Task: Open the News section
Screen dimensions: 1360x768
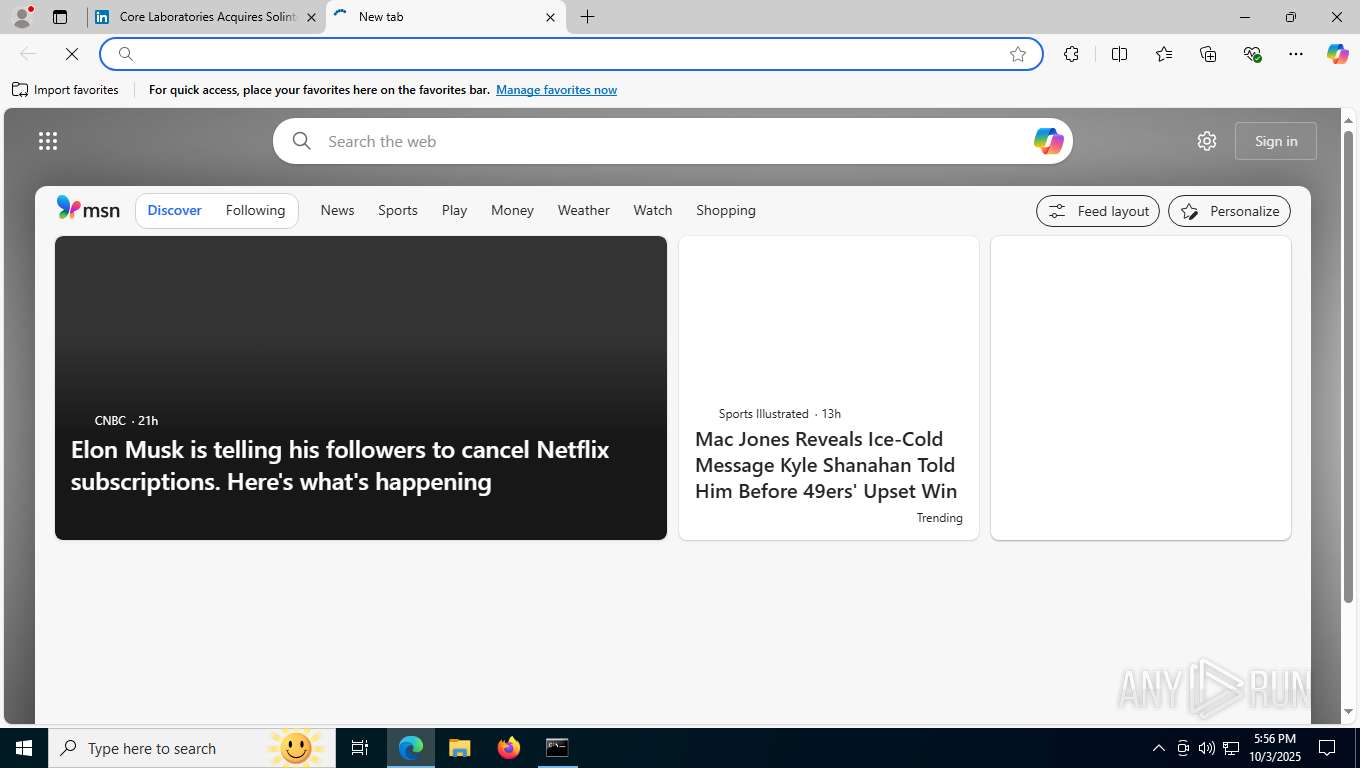Action: (x=337, y=210)
